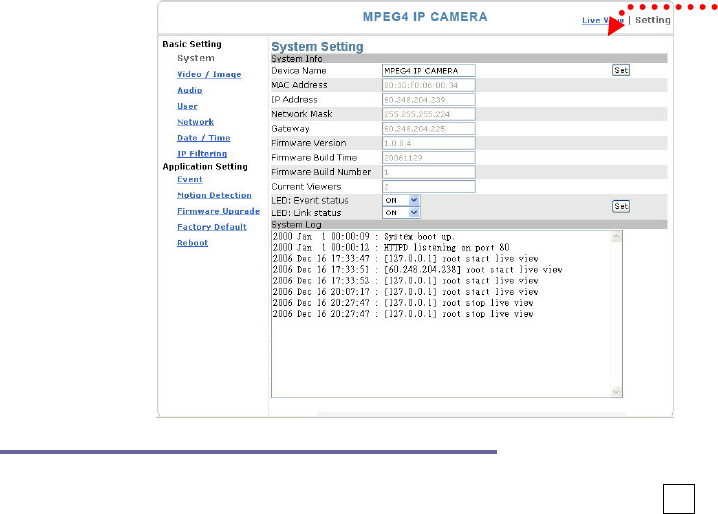The height and width of the screenshot is (514, 718).
Task: Click the 'MPEG4 IP CAMERA' page title
Action: pos(425,17)
